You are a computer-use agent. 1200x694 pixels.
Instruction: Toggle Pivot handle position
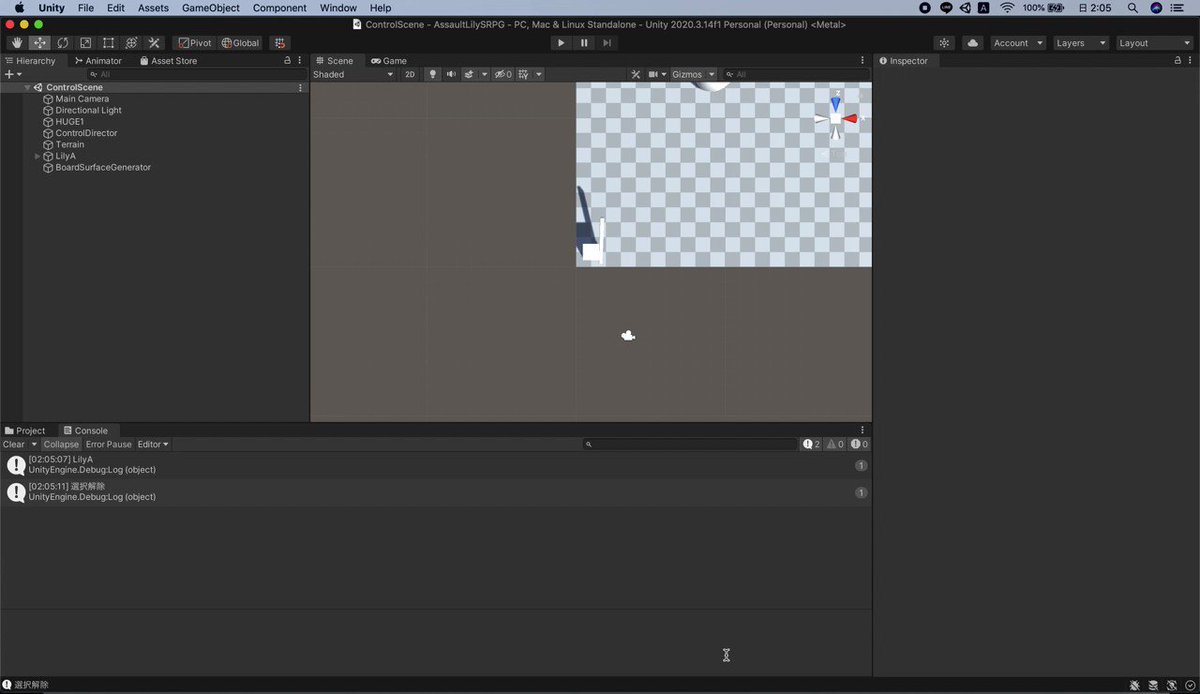click(194, 43)
